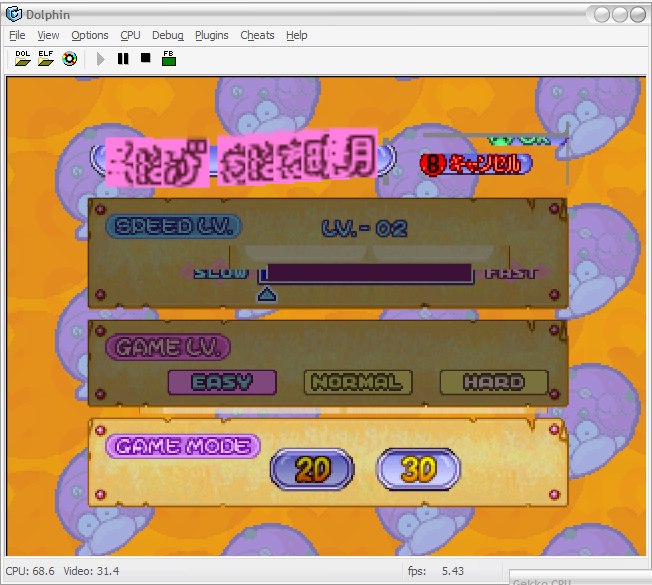
Task: Click the SPEED LV. label
Action: 173,227
